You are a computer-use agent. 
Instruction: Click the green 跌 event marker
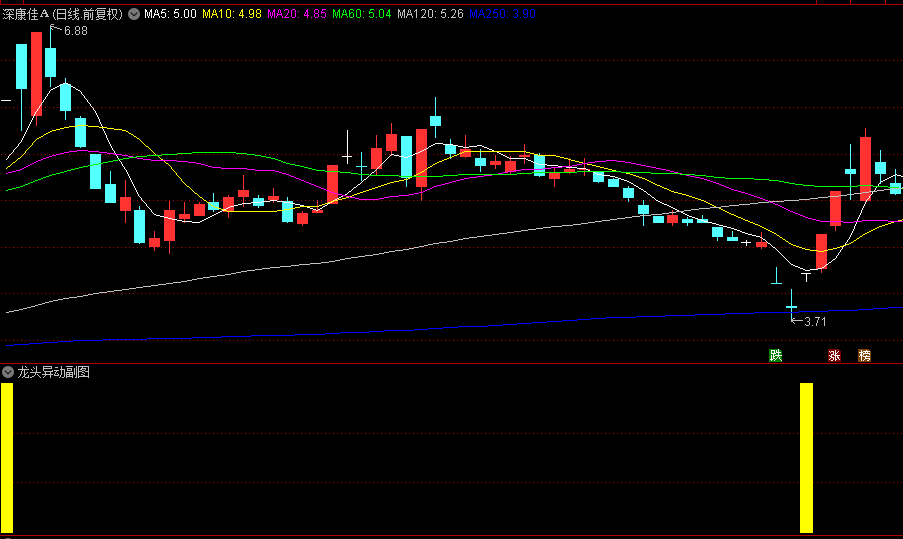(x=775, y=355)
